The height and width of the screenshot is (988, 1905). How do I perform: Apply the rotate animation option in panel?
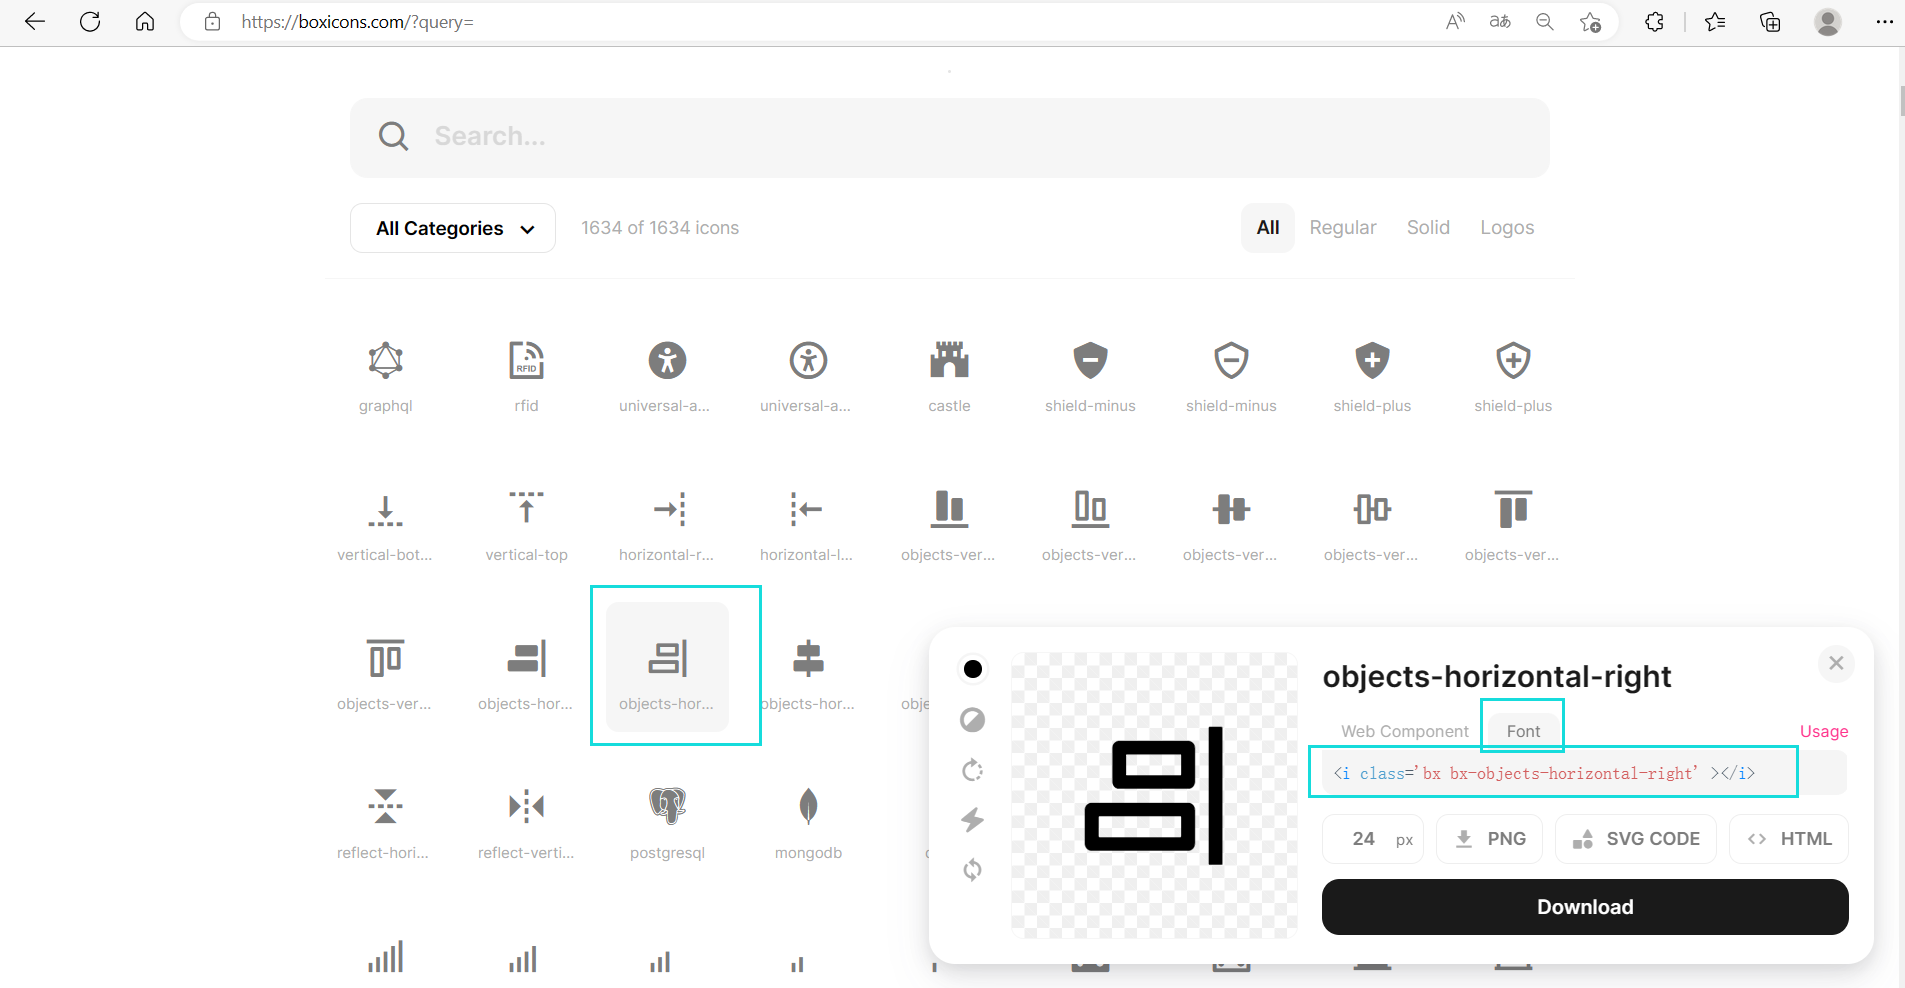click(x=972, y=770)
